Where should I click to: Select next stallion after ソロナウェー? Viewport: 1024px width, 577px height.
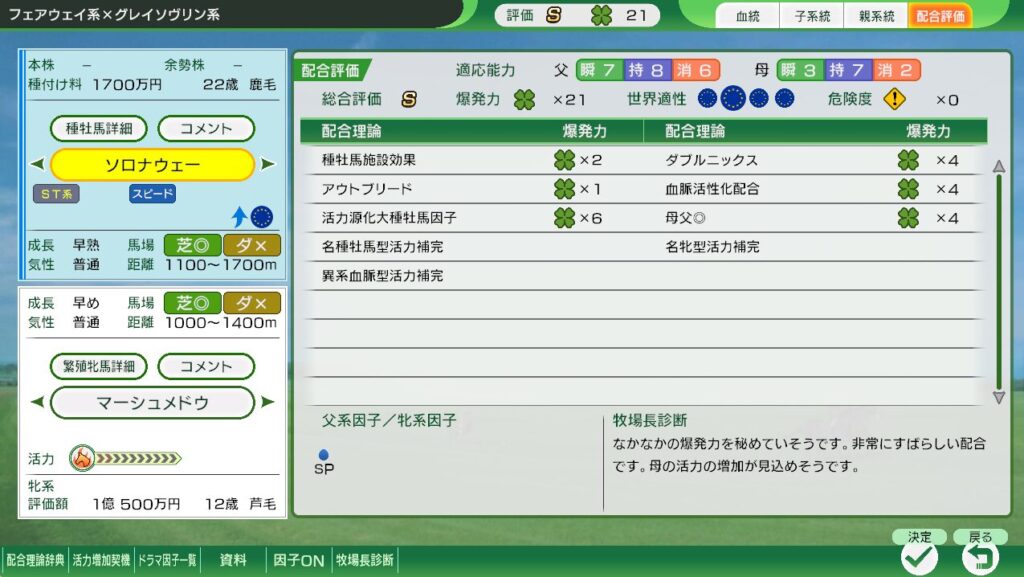pos(267,165)
